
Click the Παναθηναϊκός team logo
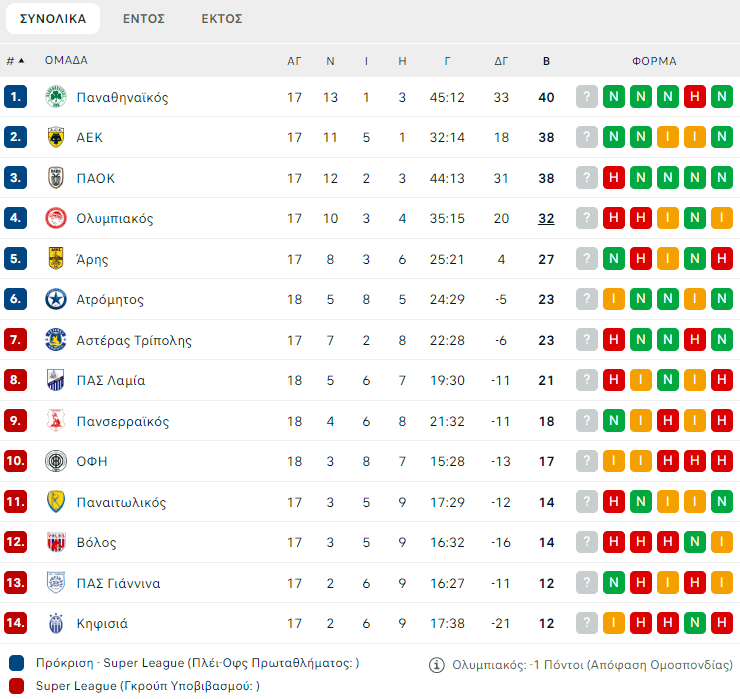55,97
